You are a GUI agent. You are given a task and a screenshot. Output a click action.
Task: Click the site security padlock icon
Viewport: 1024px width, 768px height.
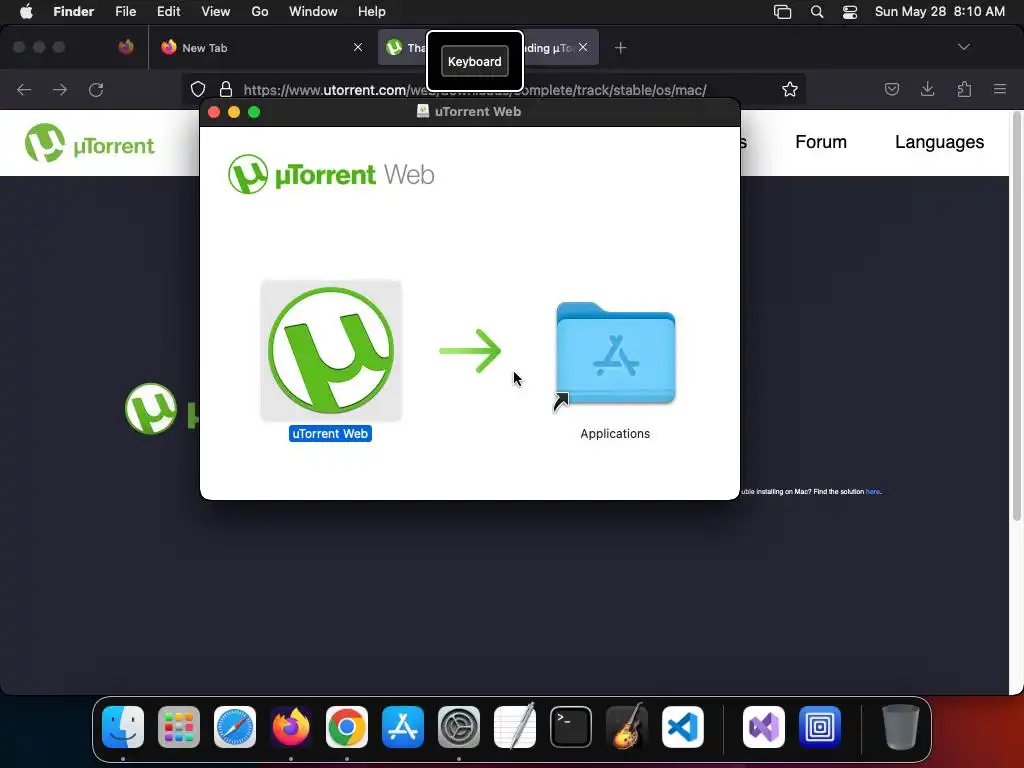pyautogui.click(x=226, y=89)
